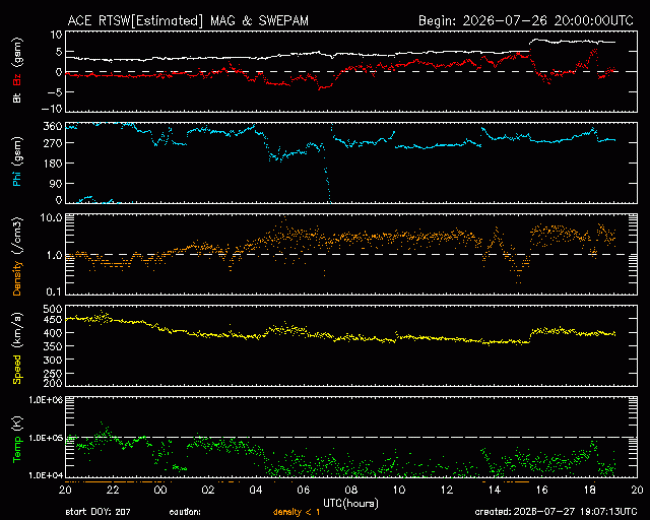The height and width of the screenshot is (520, 650).
Task: Click the "08" hour label on time axis
Action: coord(351,490)
